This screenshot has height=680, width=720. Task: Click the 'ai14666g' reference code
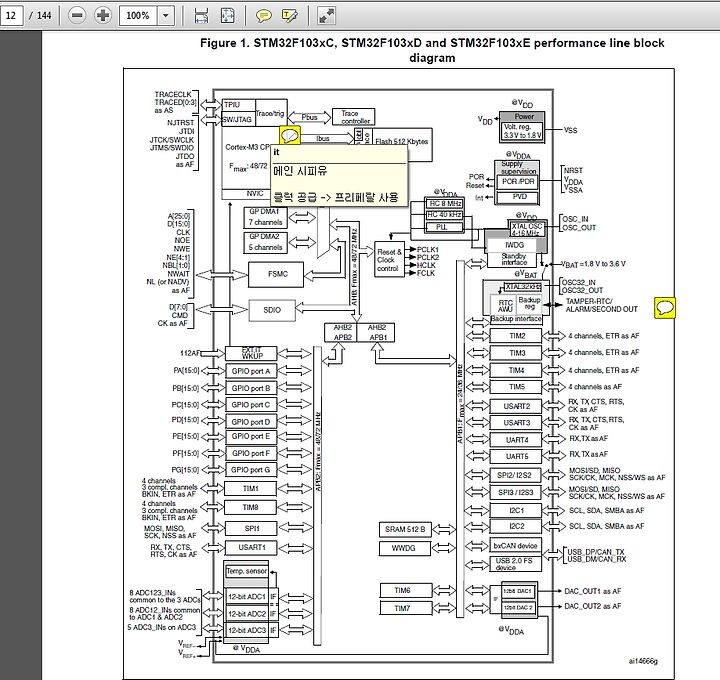(x=643, y=661)
